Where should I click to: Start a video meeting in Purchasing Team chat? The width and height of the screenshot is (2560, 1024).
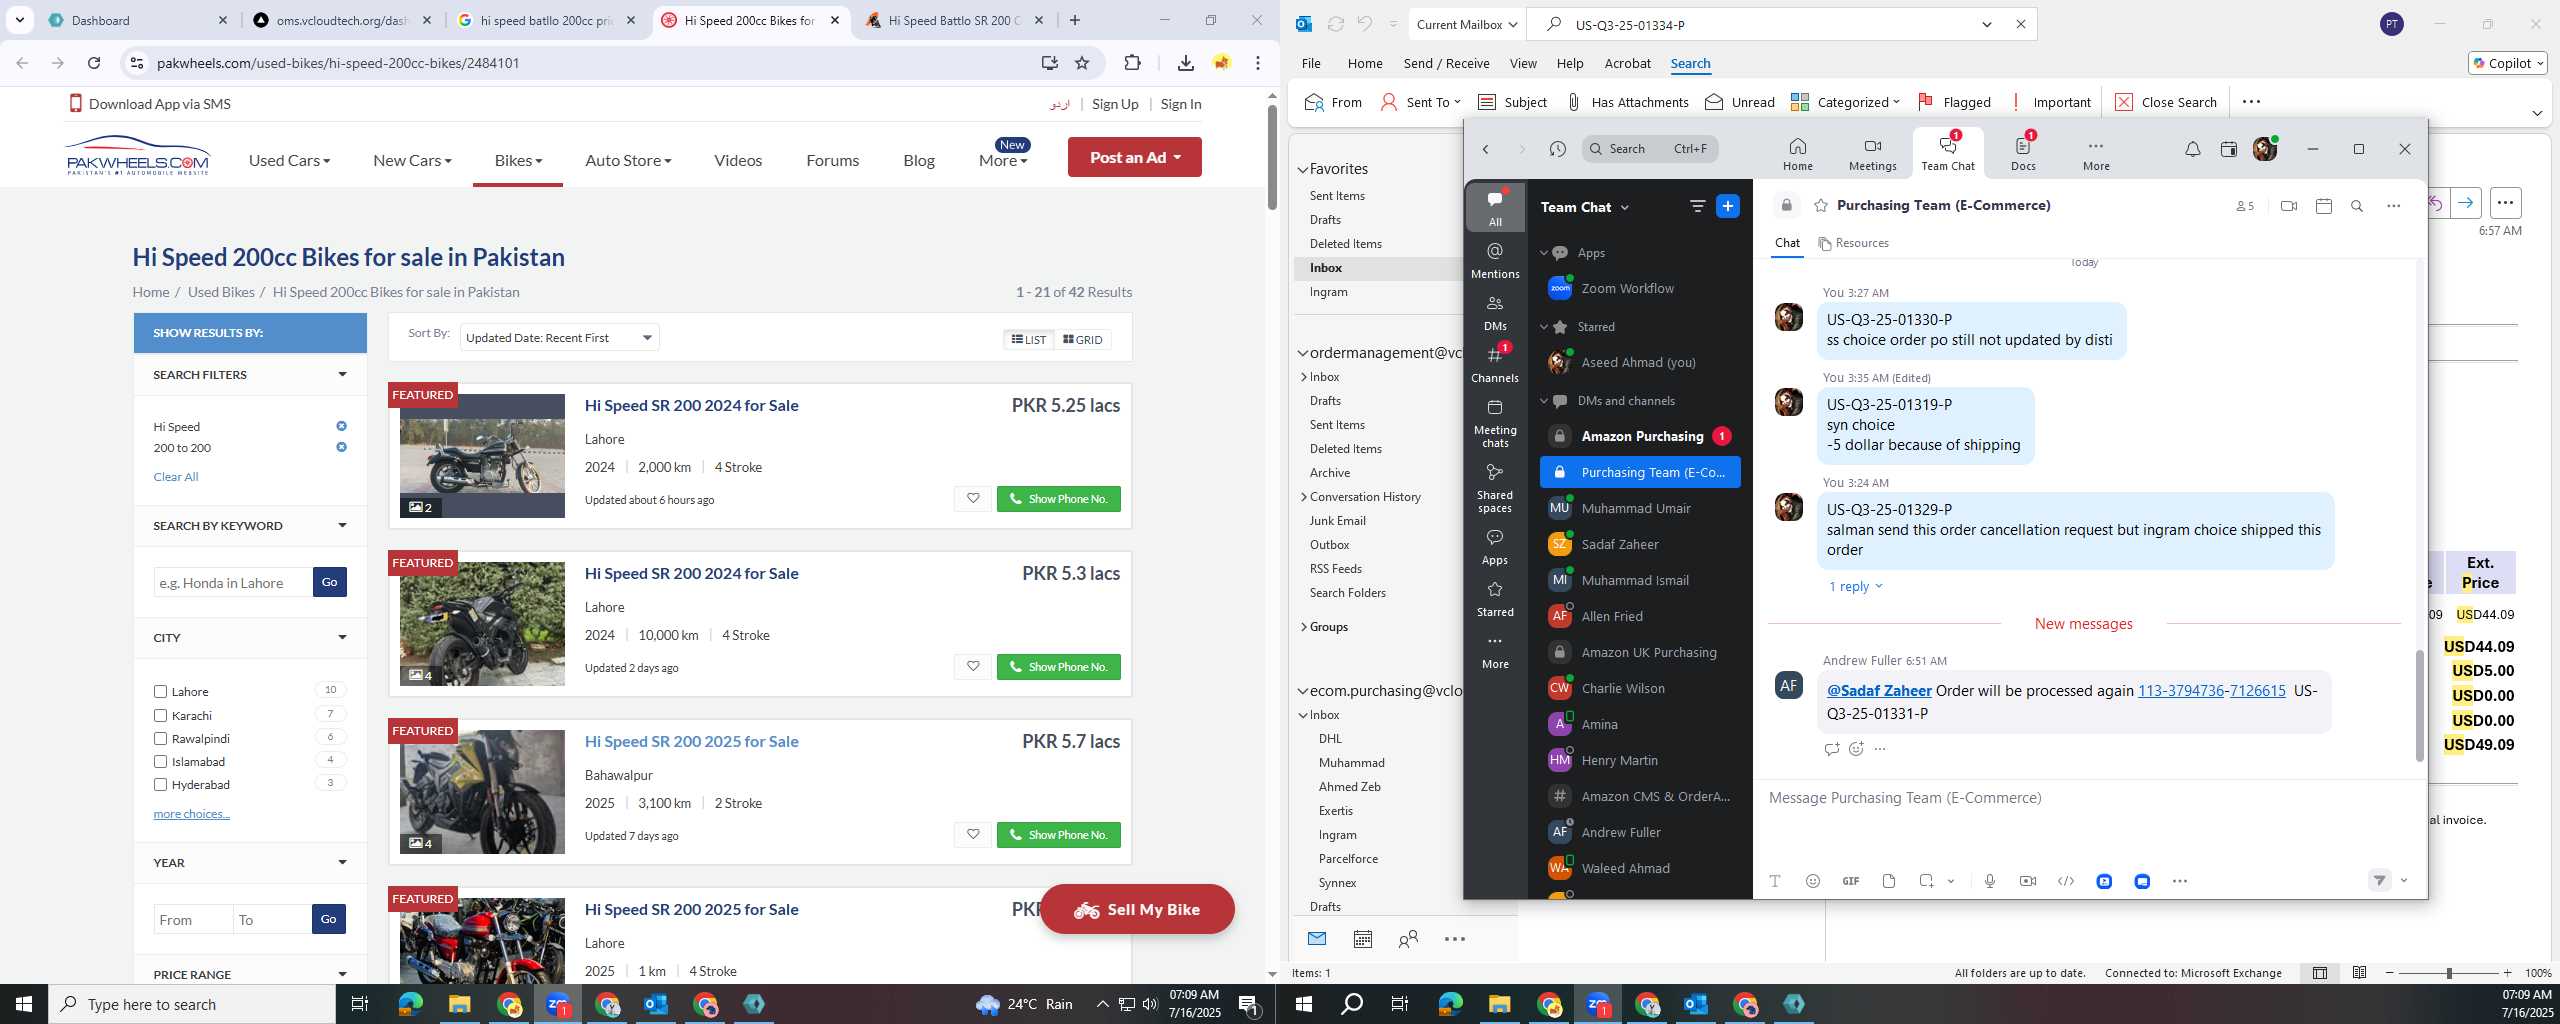(2288, 206)
